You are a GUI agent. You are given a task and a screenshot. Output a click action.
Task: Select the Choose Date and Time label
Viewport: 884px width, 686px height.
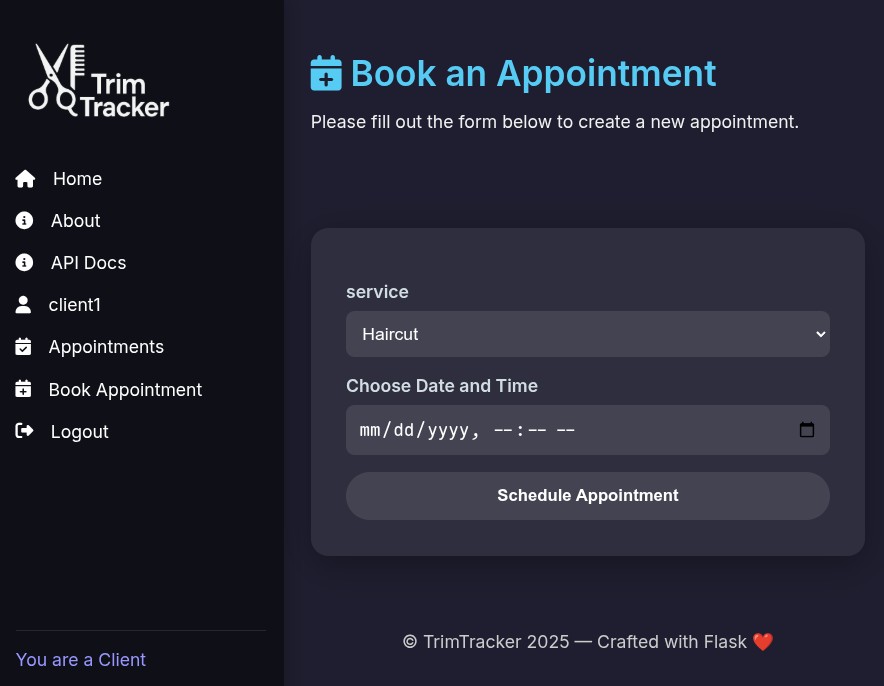coord(442,385)
